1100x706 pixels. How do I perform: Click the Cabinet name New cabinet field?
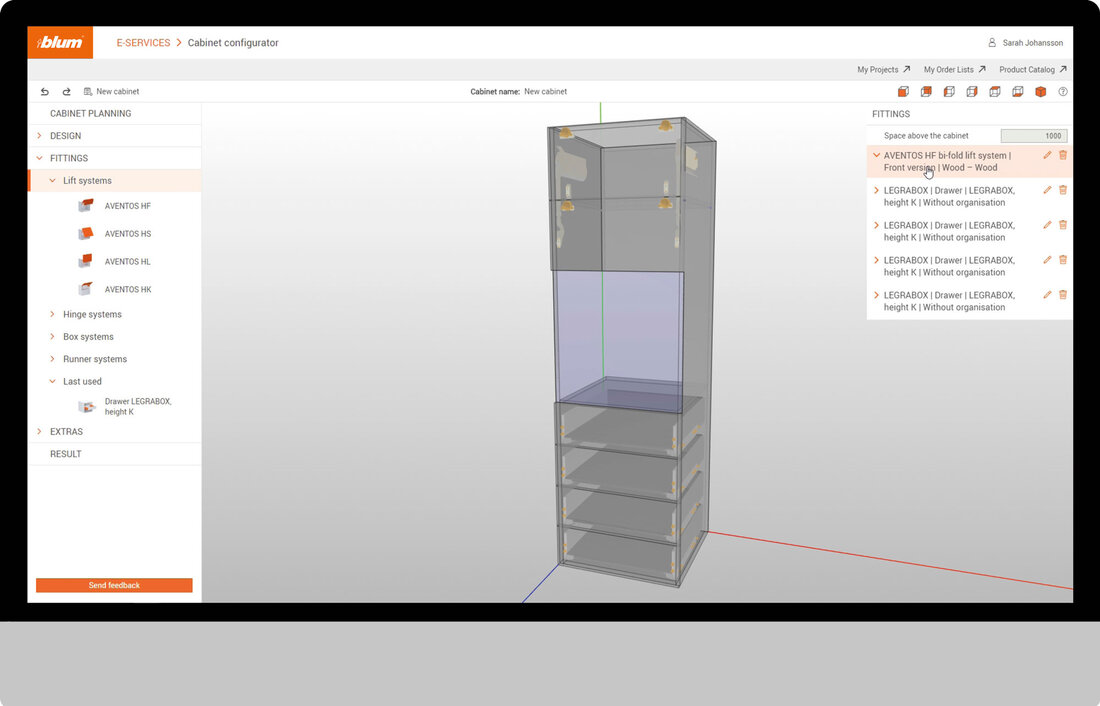(x=545, y=91)
